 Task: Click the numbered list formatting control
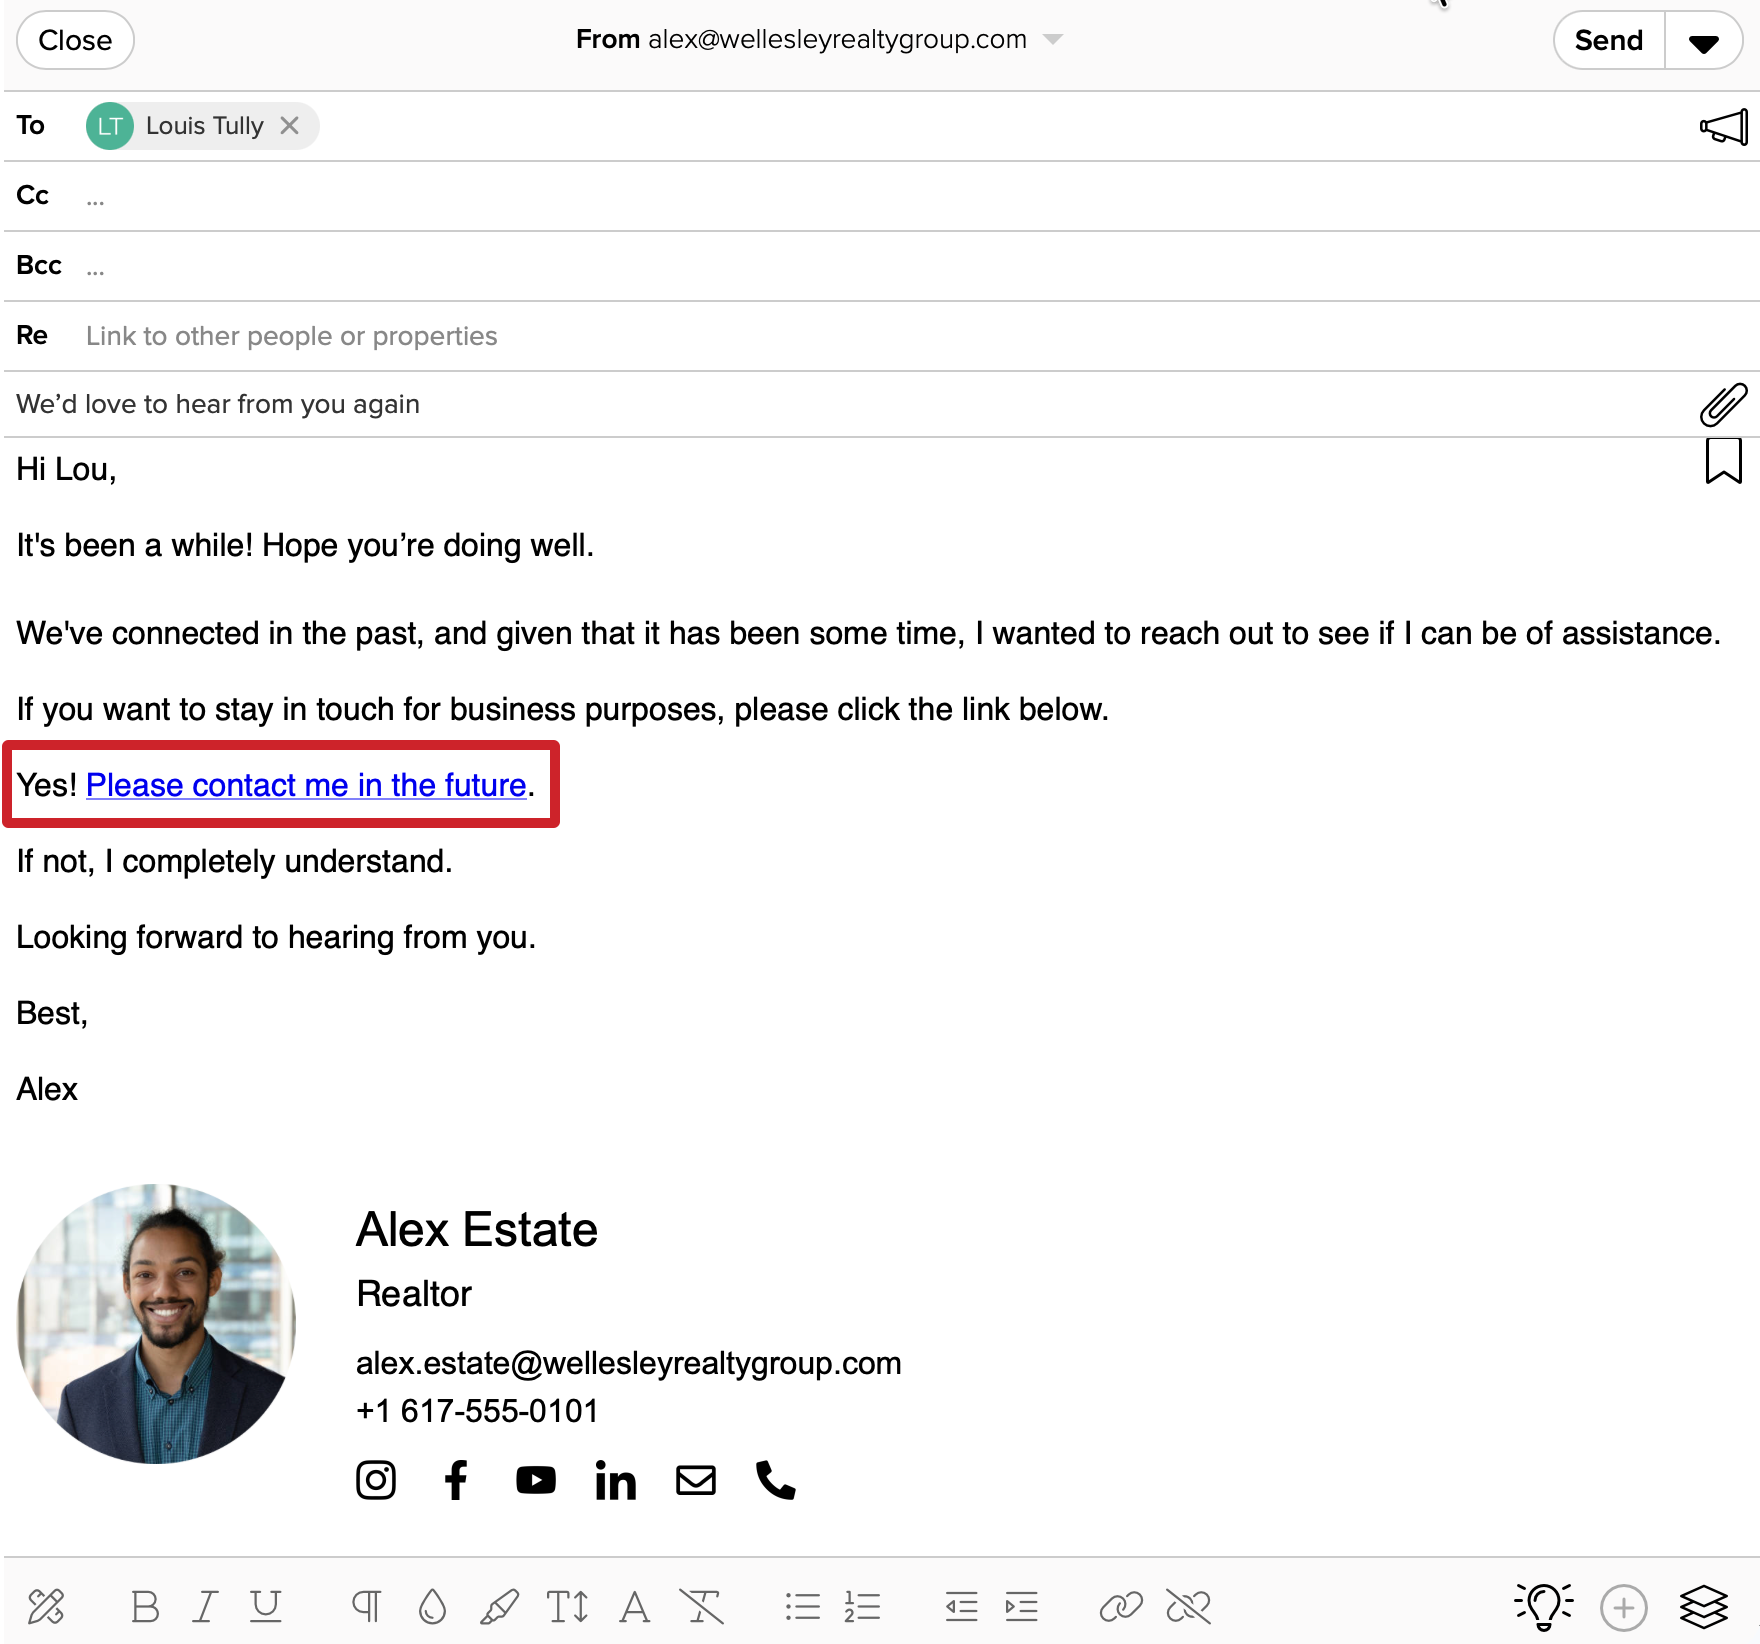pos(862,1607)
